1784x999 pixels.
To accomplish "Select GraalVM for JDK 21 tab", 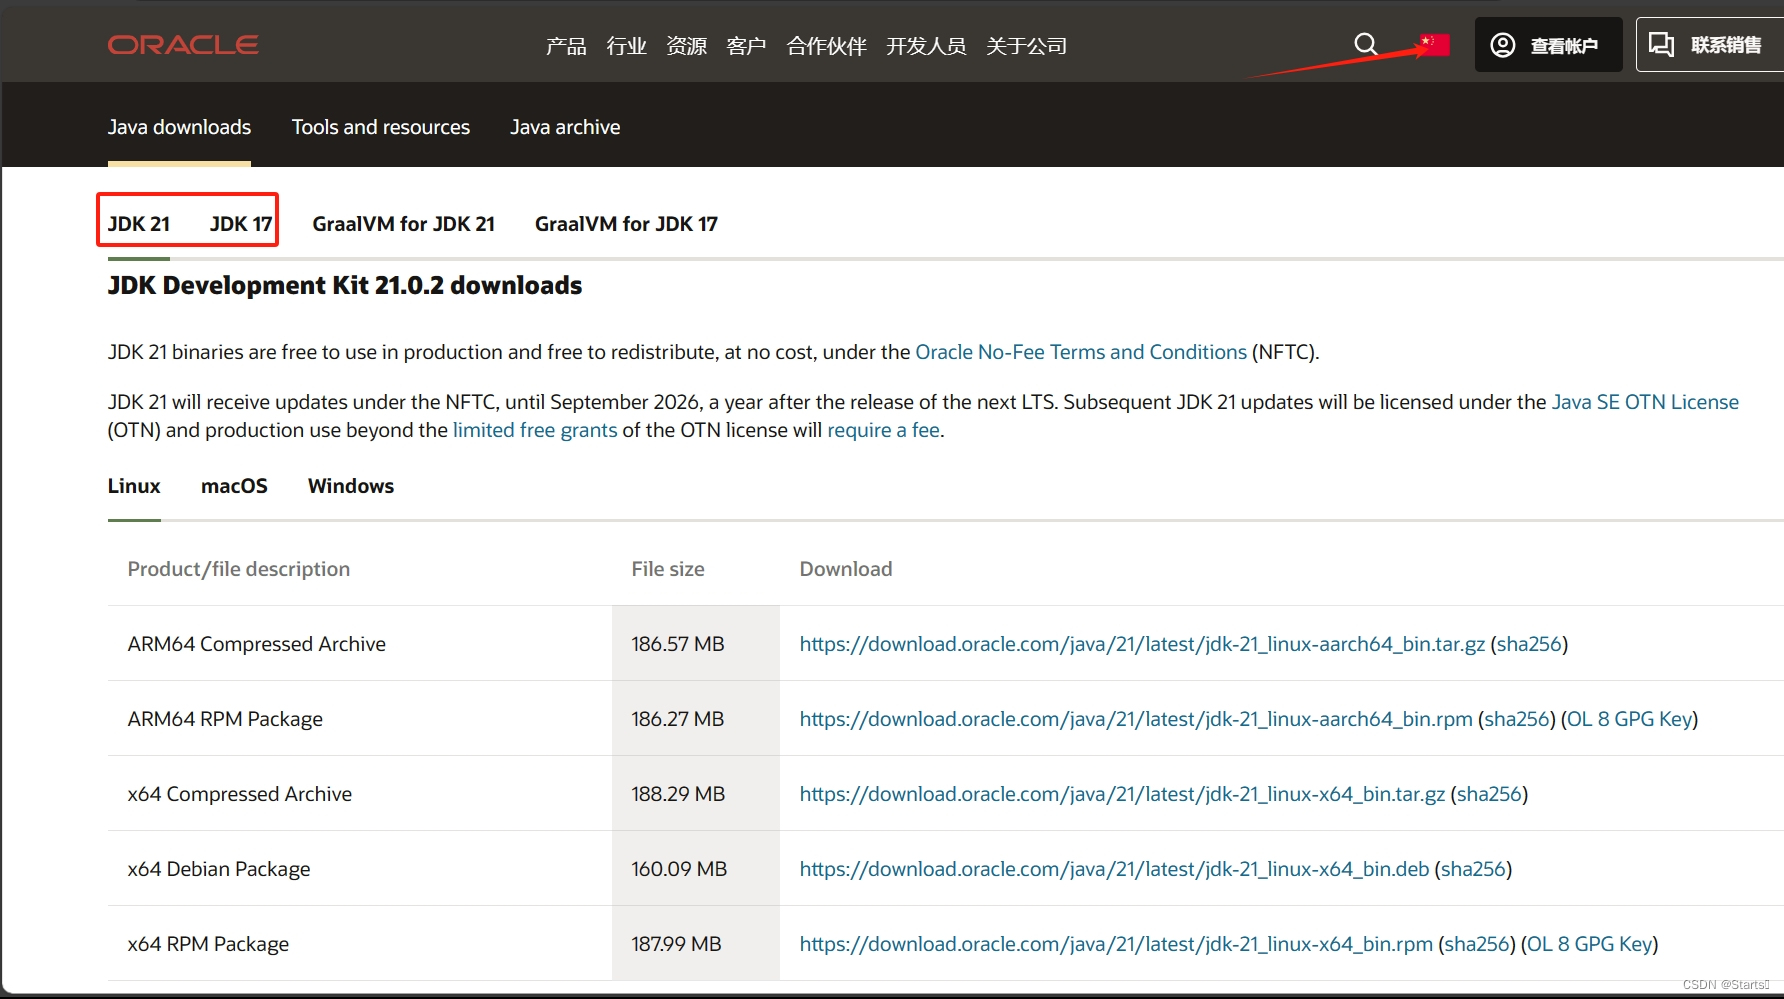I will (x=404, y=224).
